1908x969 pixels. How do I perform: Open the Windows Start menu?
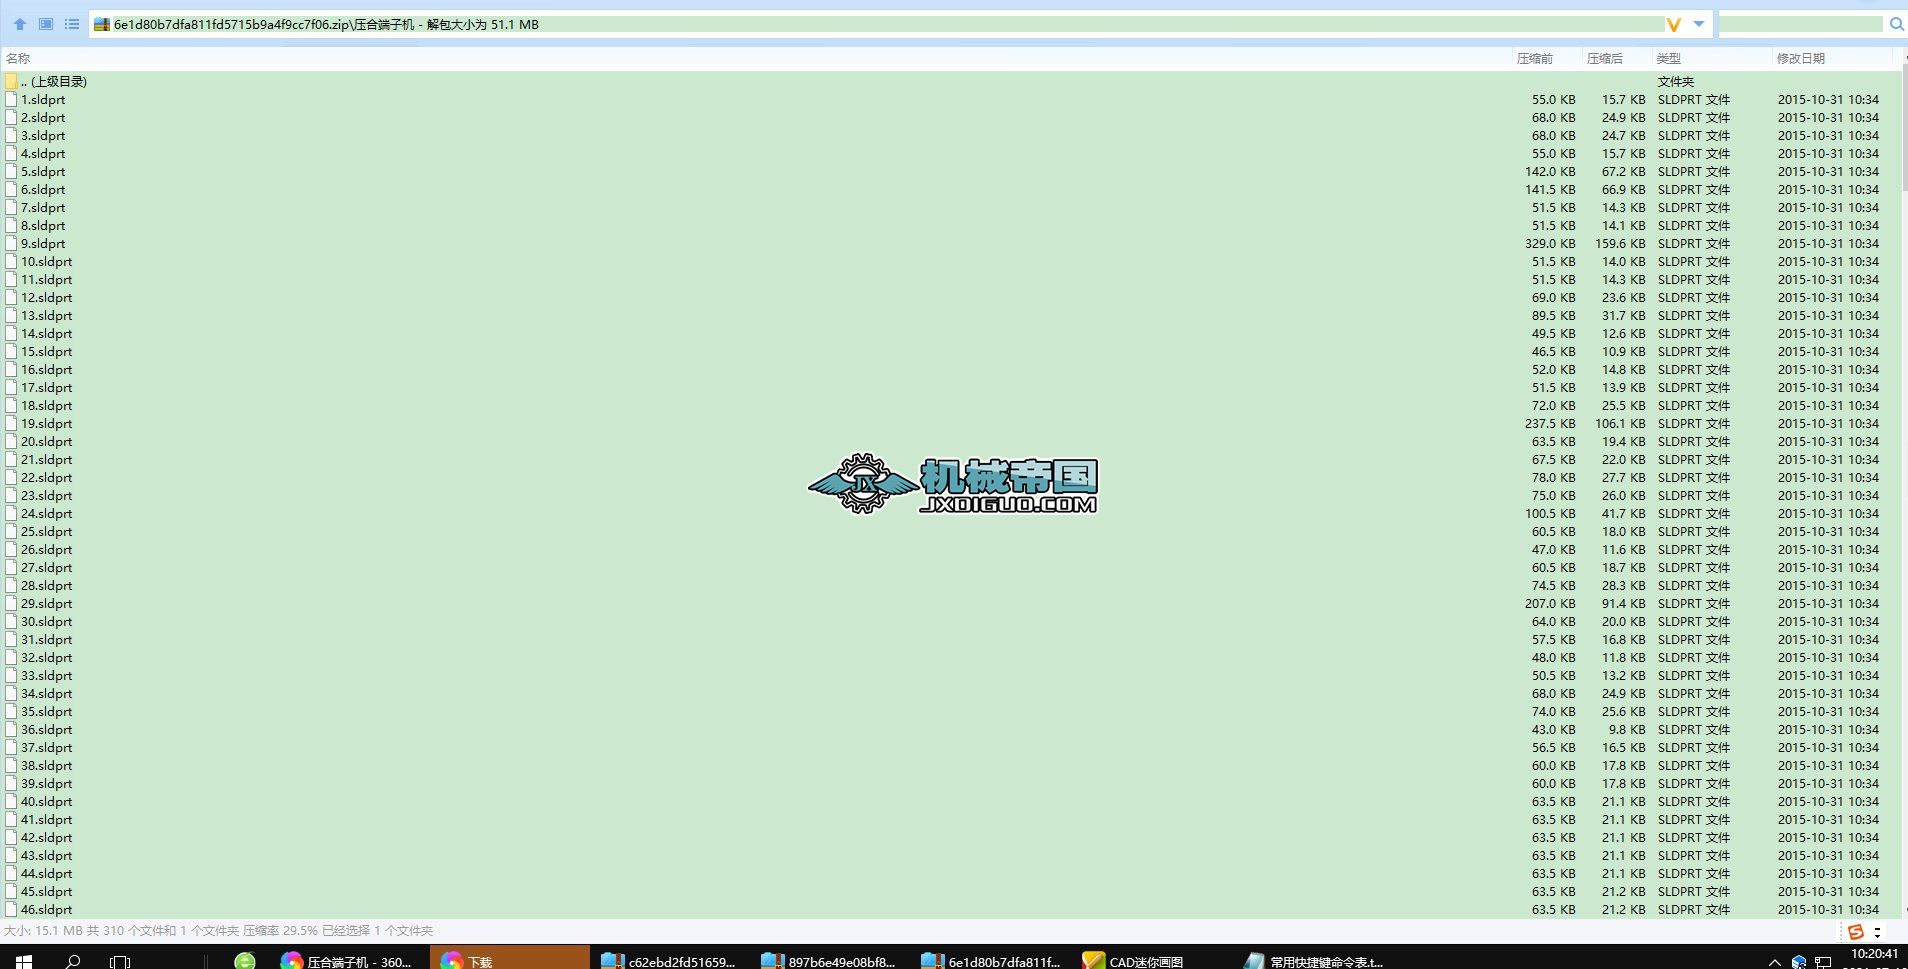(x=24, y=960)
